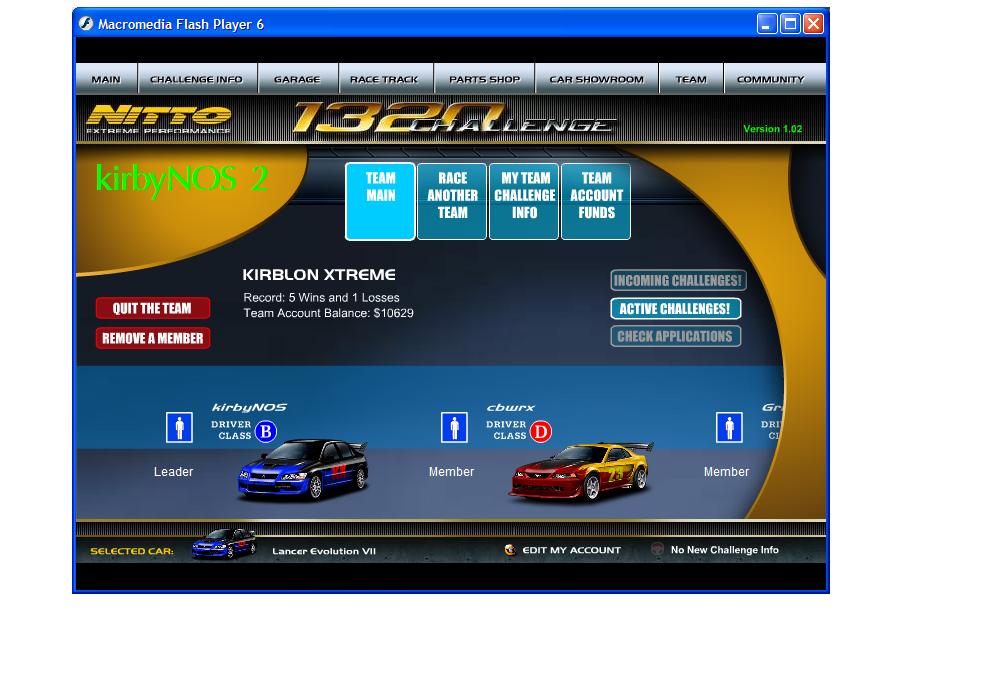This screenshot has height=698, width=983.
Task: Click cbwrx's Member role label
Action: point(451,472)
